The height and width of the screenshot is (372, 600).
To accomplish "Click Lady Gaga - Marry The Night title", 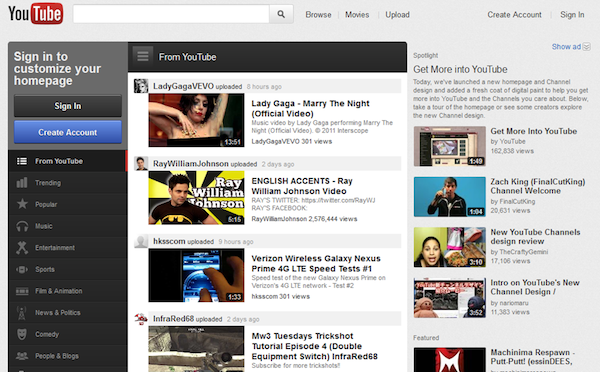I will 310,108.
